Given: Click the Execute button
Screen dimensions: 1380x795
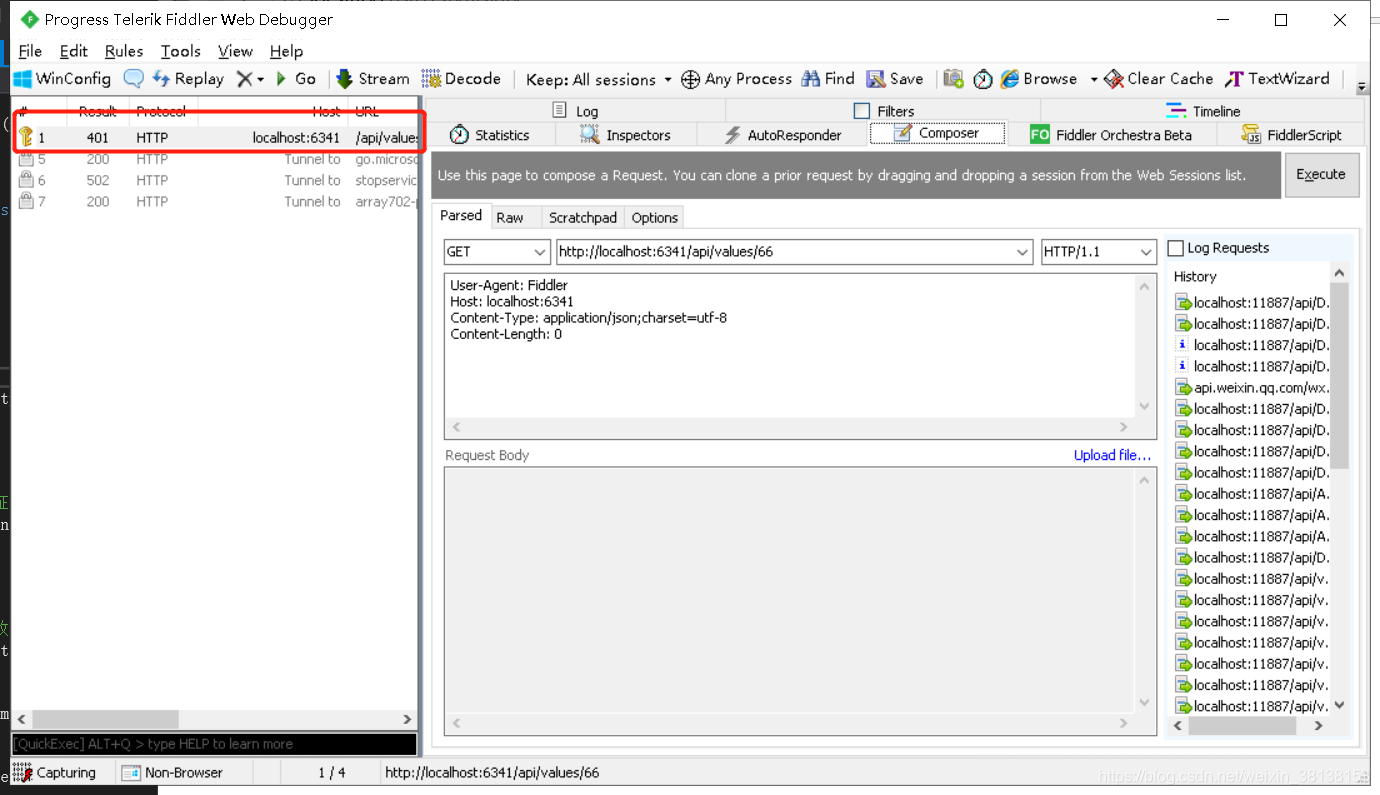Looking at the screenshot, I should [x=1321, y=174].
